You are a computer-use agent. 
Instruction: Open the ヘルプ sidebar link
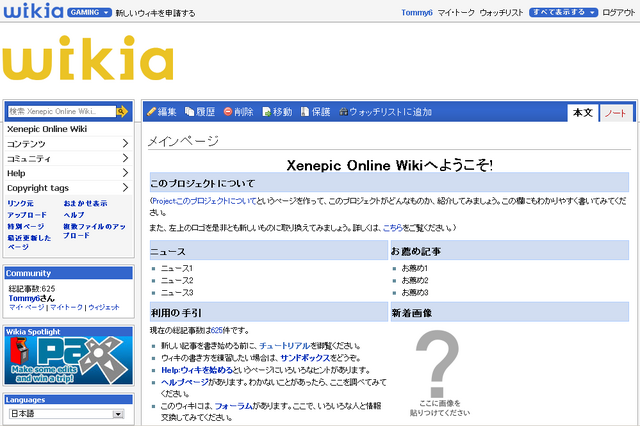point(74,215)
